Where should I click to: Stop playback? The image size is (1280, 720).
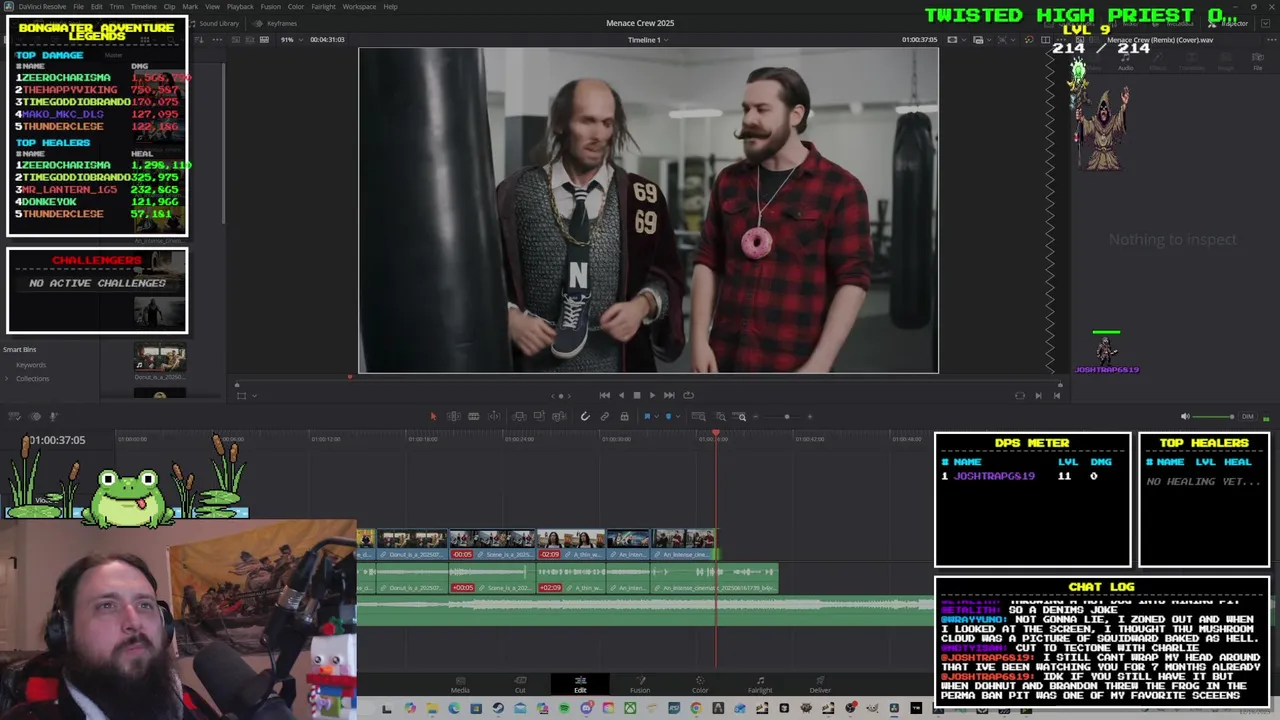tap(637, 395)
